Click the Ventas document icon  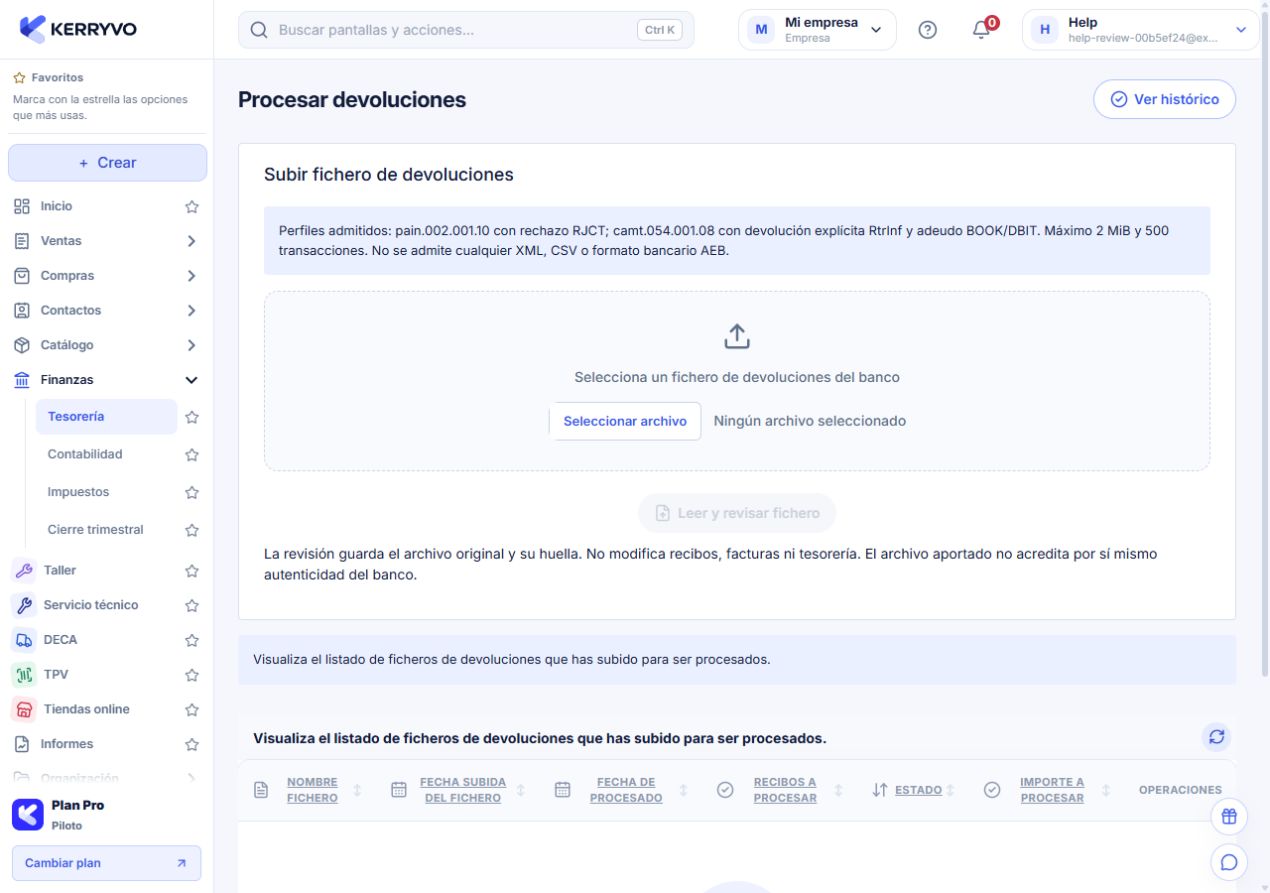pos(22,241)
